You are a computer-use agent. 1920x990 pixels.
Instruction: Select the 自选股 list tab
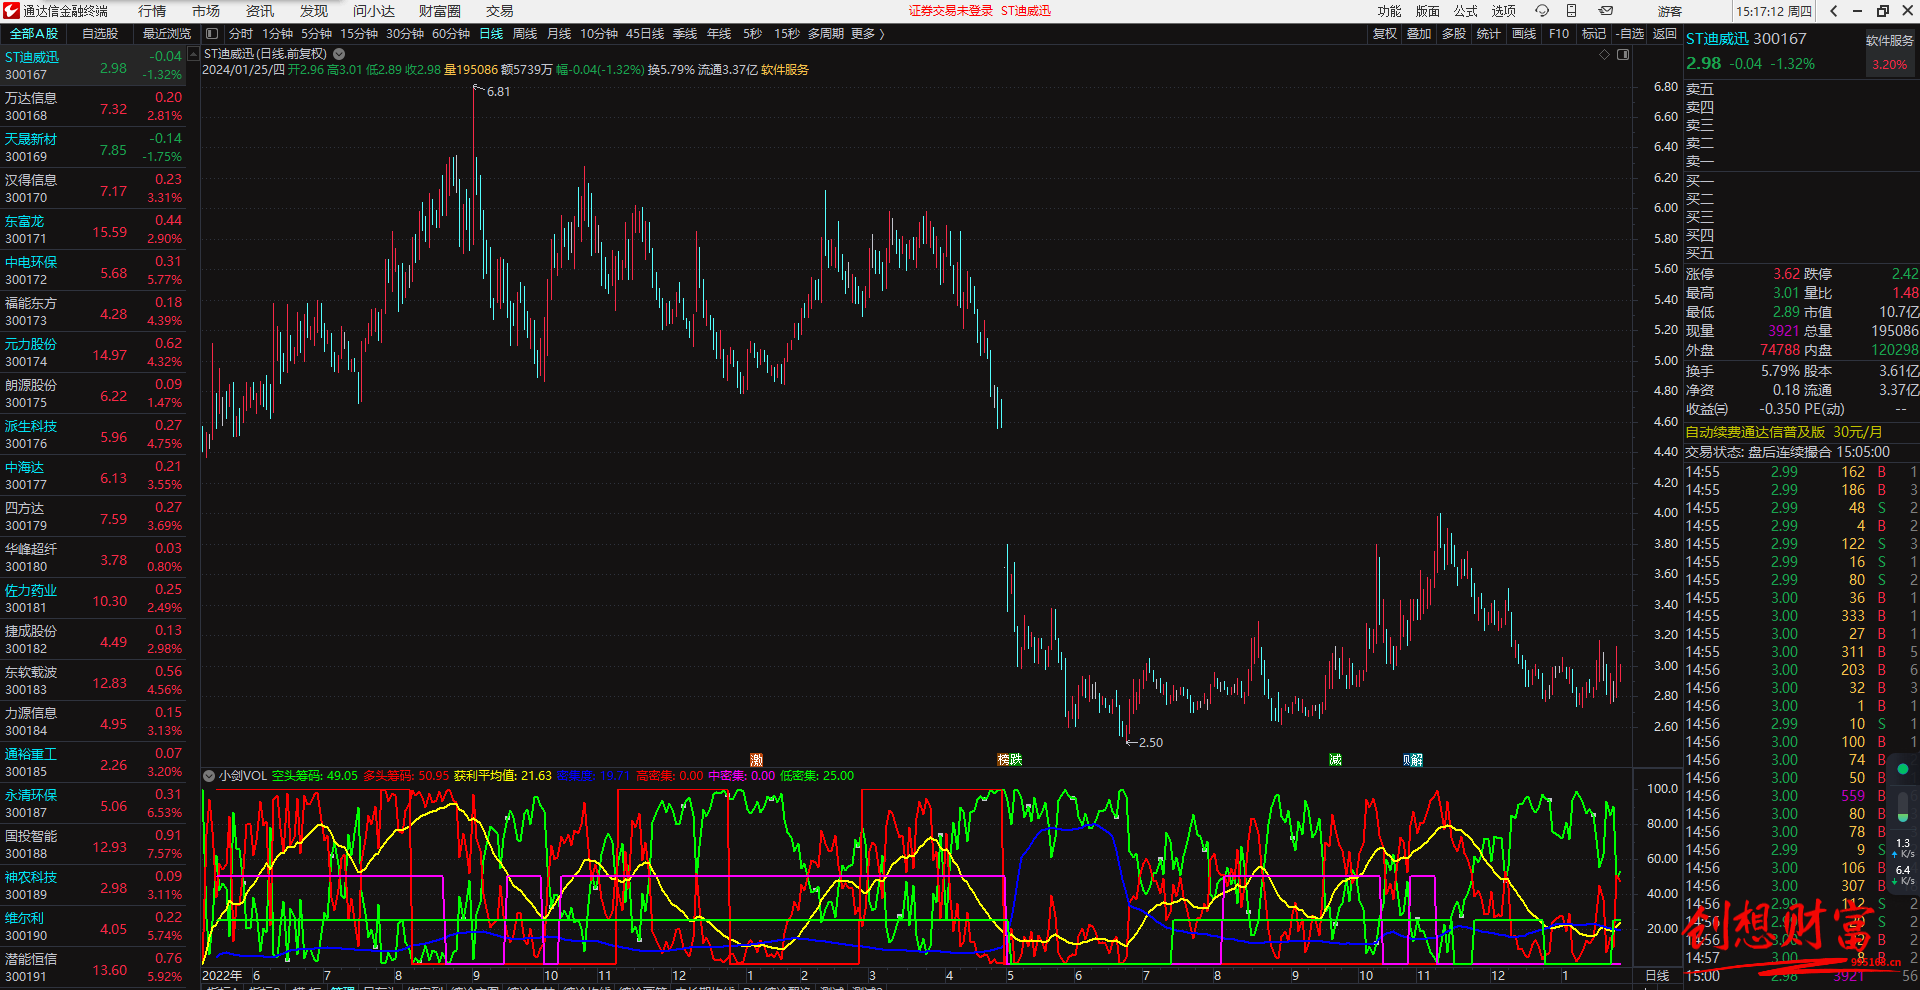100,34
